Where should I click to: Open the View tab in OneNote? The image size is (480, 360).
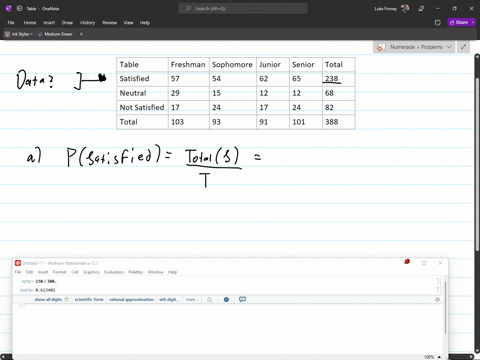click(x=128, y=23)
